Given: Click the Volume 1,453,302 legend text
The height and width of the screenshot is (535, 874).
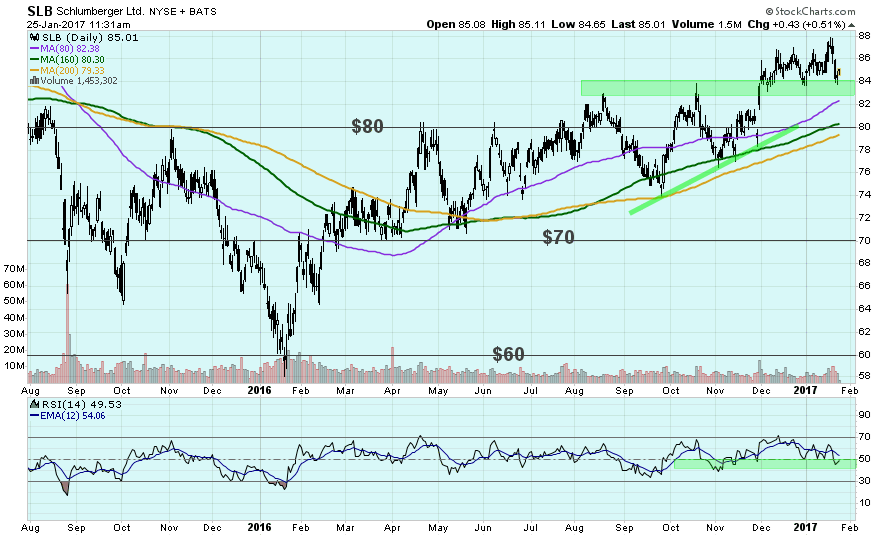Looking at the screenshot, I should [79, 81].
